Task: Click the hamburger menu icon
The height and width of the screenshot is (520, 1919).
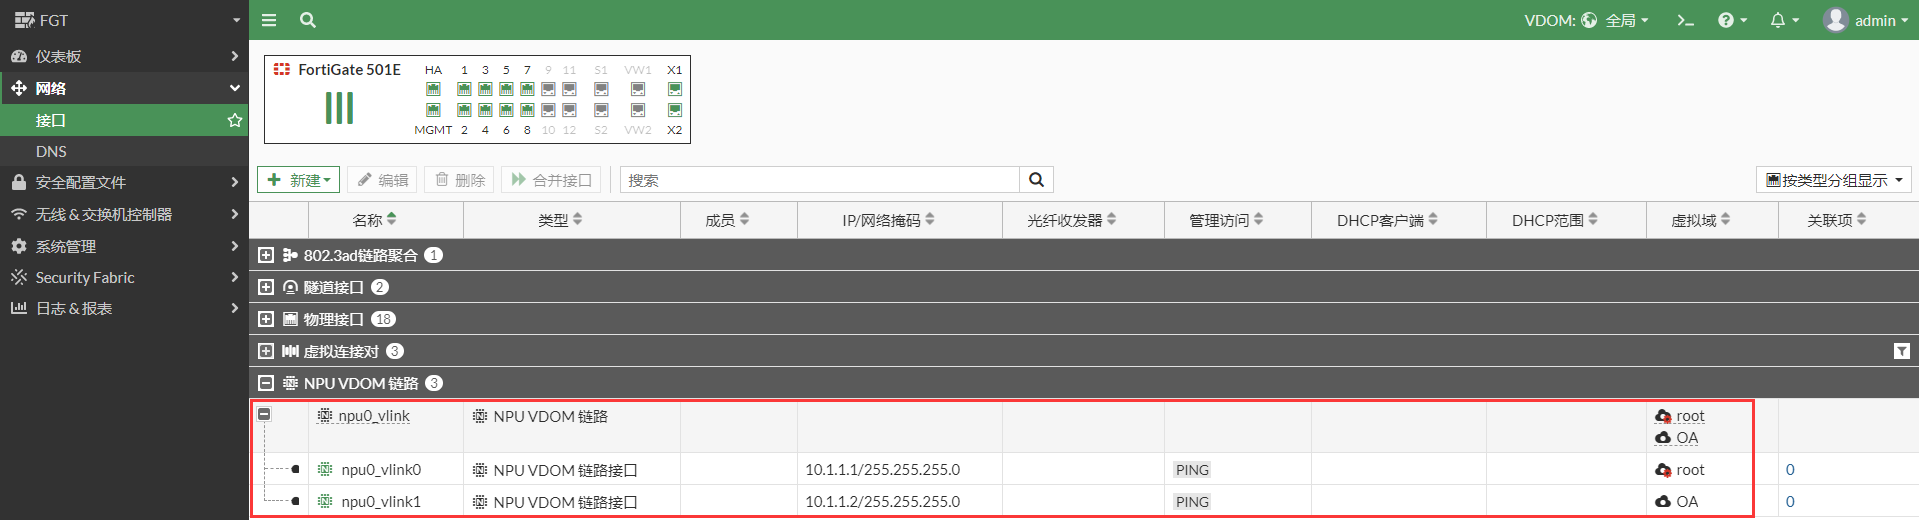Action: tap(269, 20)
